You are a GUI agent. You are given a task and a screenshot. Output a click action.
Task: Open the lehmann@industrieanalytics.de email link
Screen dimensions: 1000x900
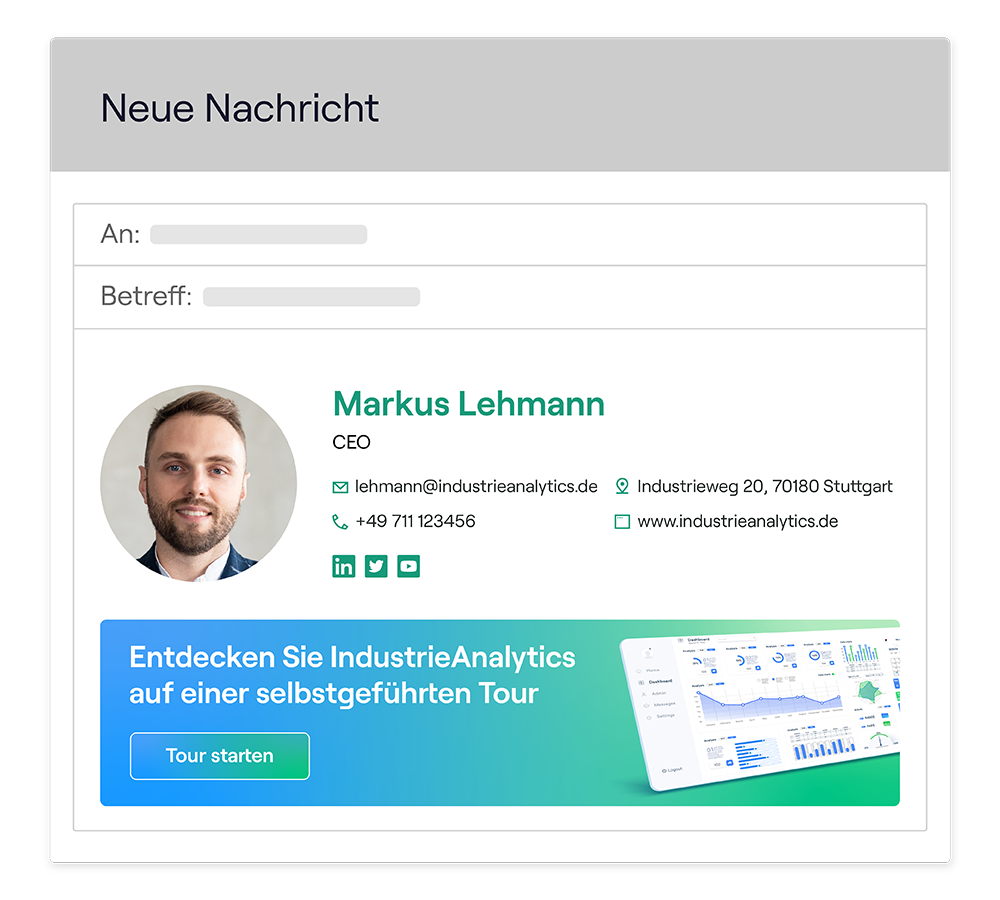[476, 487]
